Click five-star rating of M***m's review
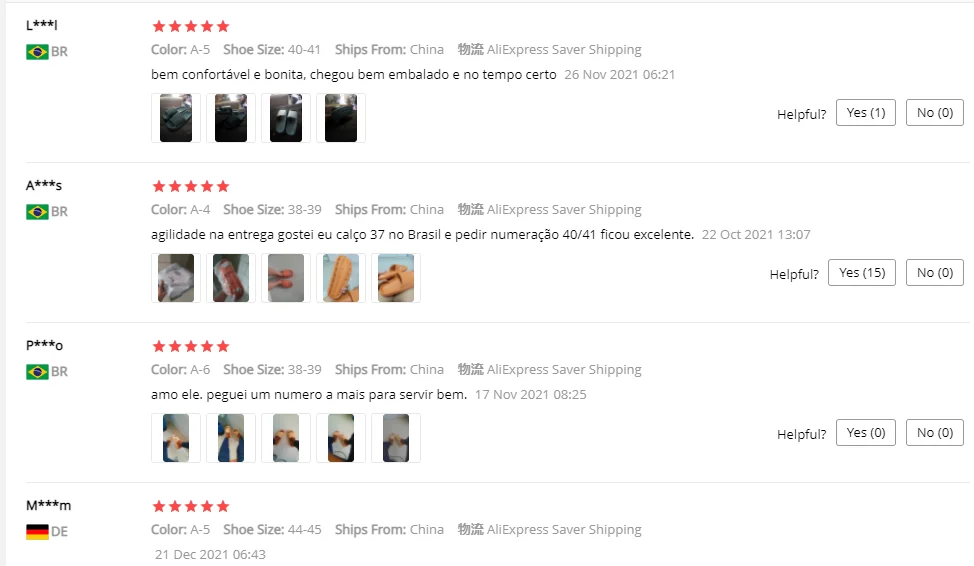 click(191, 506)
